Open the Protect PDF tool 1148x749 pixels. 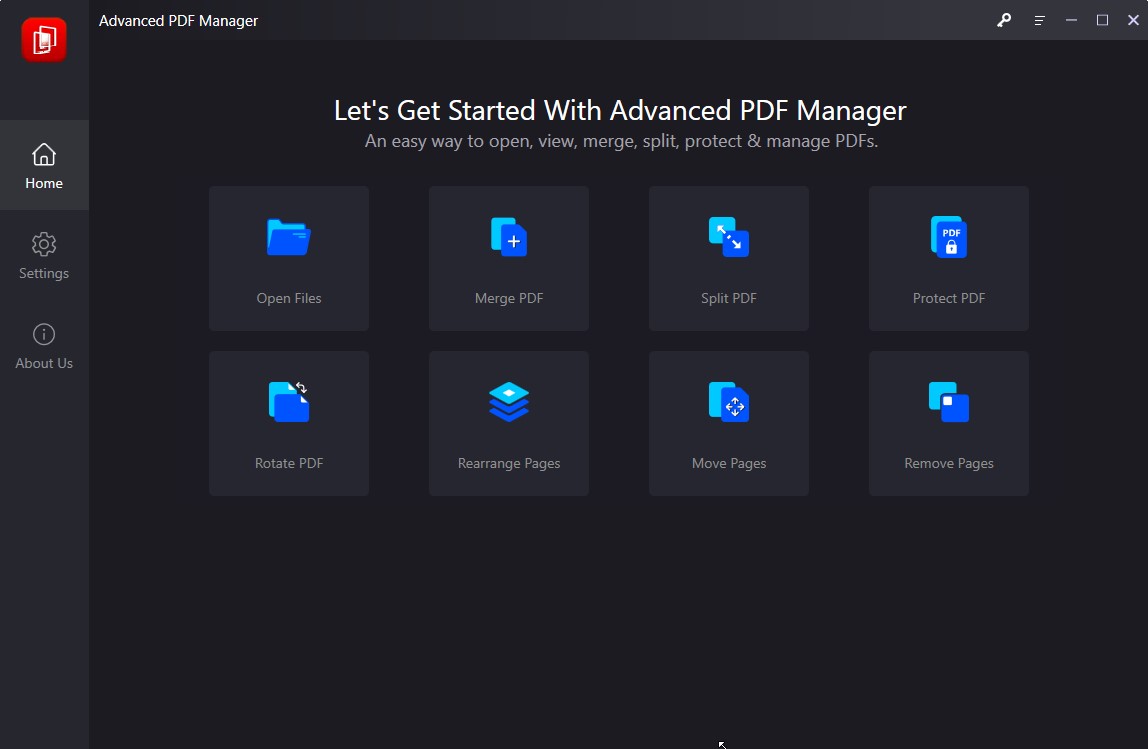948,258
